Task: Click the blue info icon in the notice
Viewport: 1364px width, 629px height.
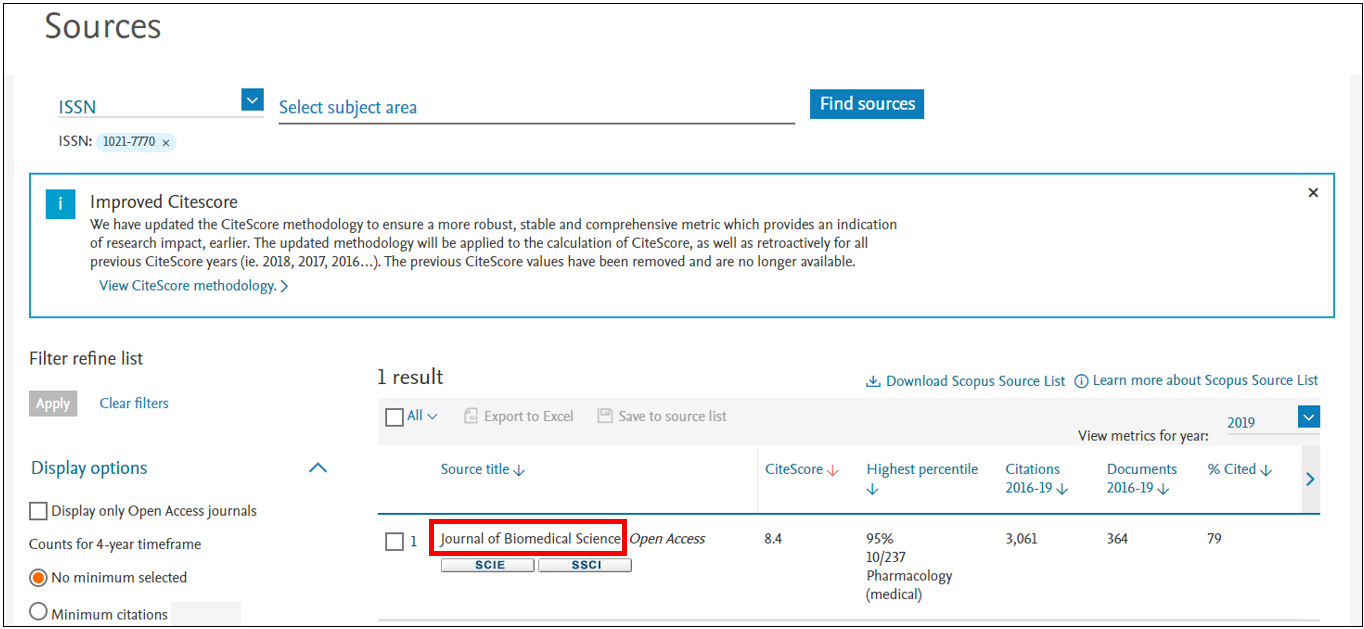Action: (60, 203)
